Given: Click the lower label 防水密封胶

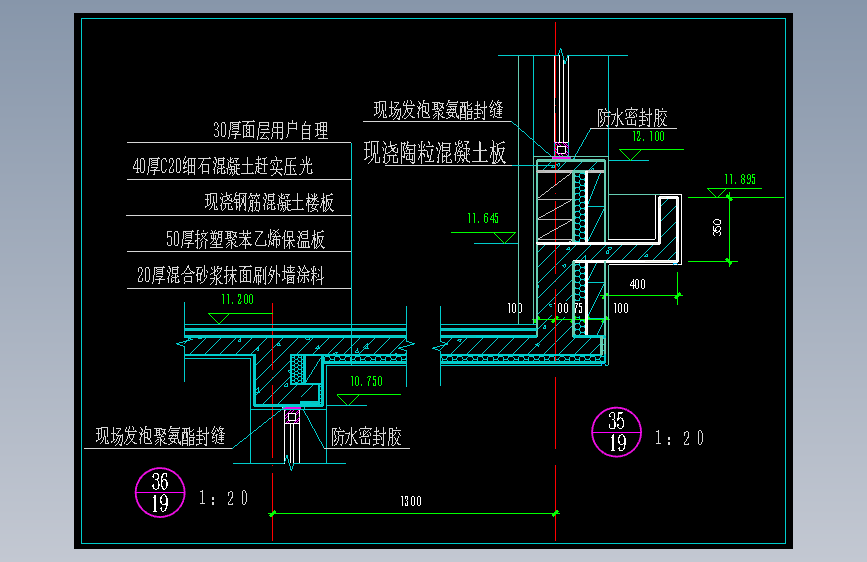Looking at the screenshot, I should point(367,436).
